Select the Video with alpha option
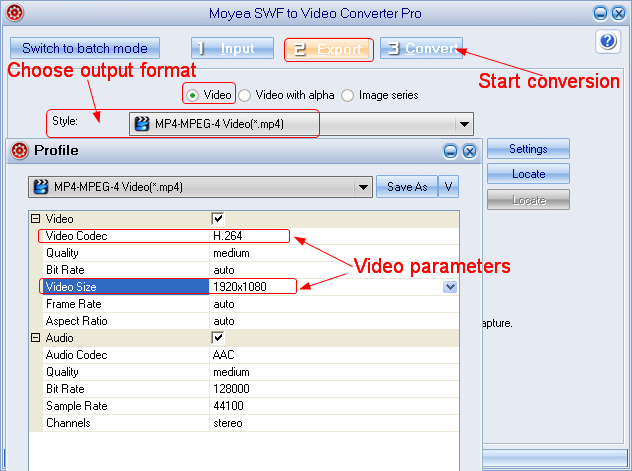632x471 pixels. (x=244, y=95)
